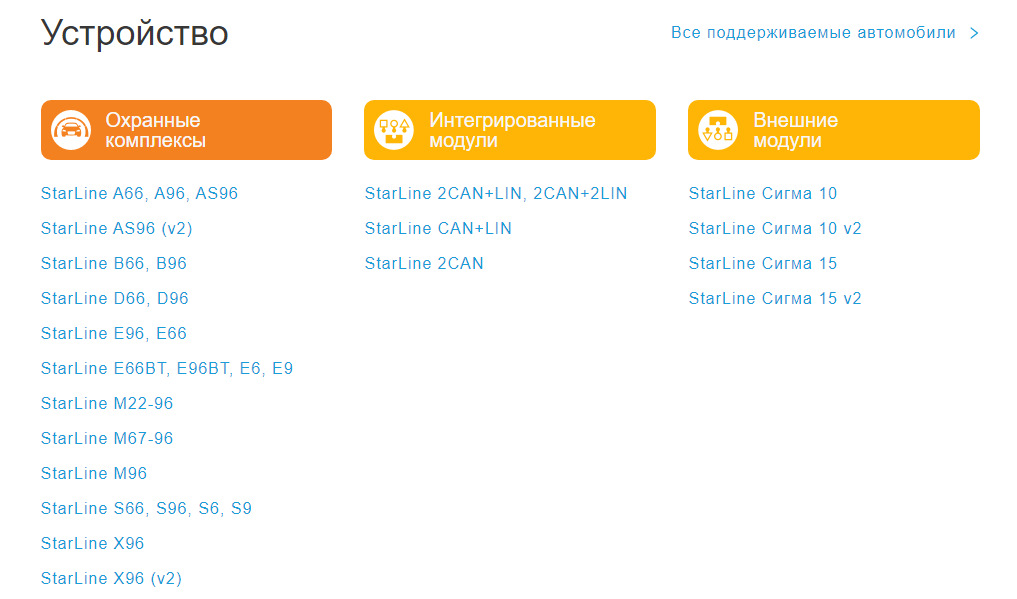Choose StarLine Сигма 10 v2

(775, 229)
